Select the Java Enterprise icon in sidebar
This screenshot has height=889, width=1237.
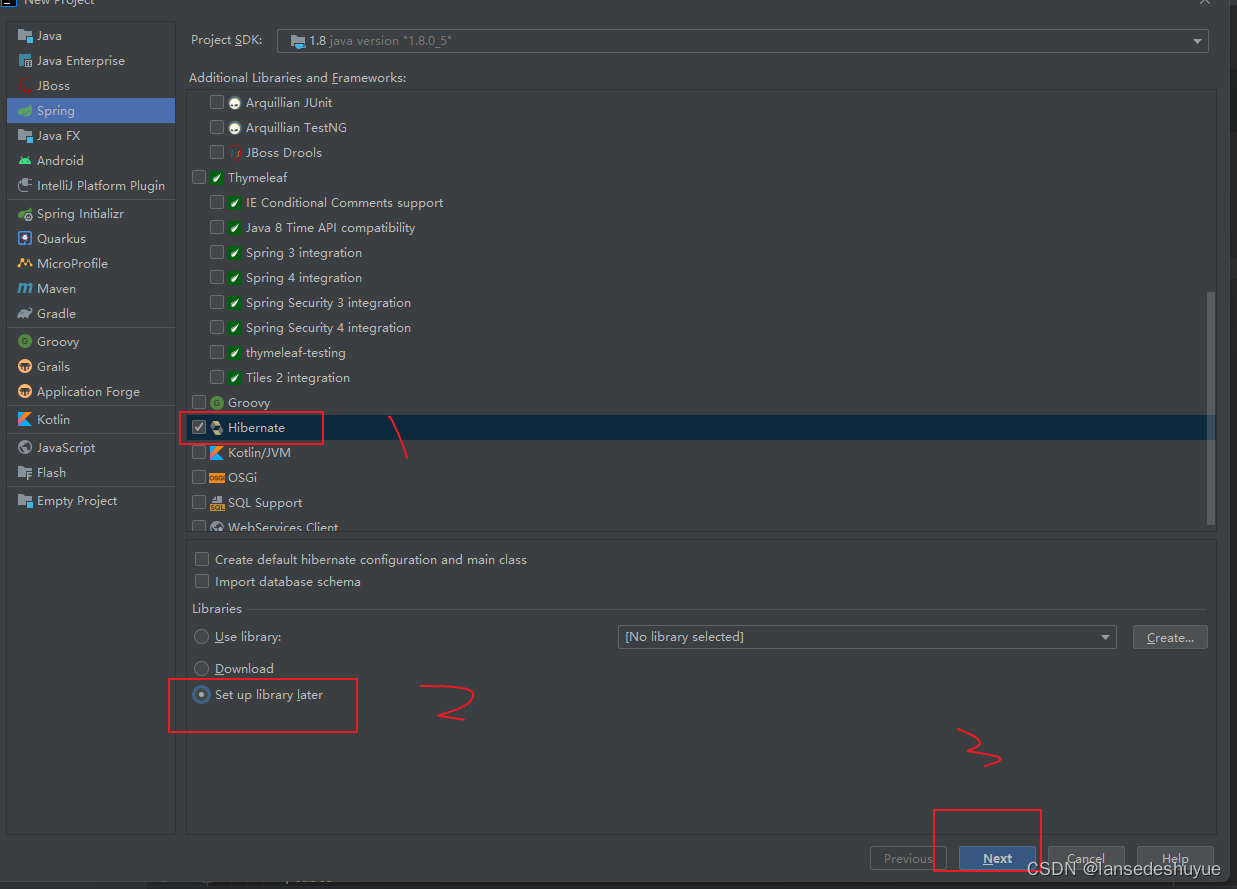pyautogui.click(x=25, y=61)
